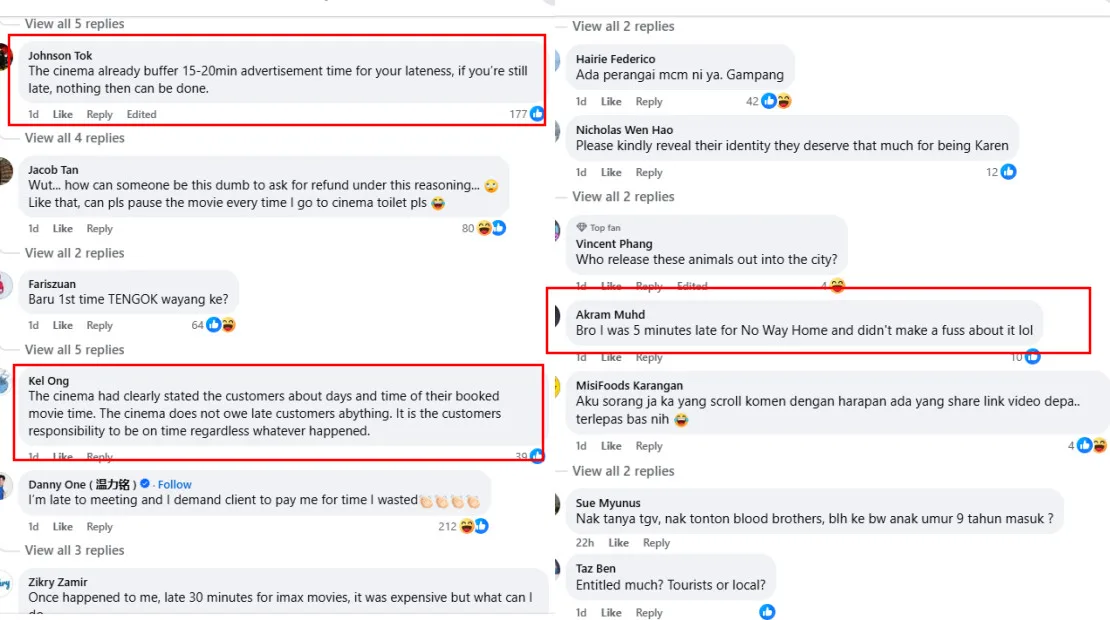This screenshot has width=1110, height=620.
Task: Click reaction icons on Danny One's comment
Action: (x=474, y=526)
